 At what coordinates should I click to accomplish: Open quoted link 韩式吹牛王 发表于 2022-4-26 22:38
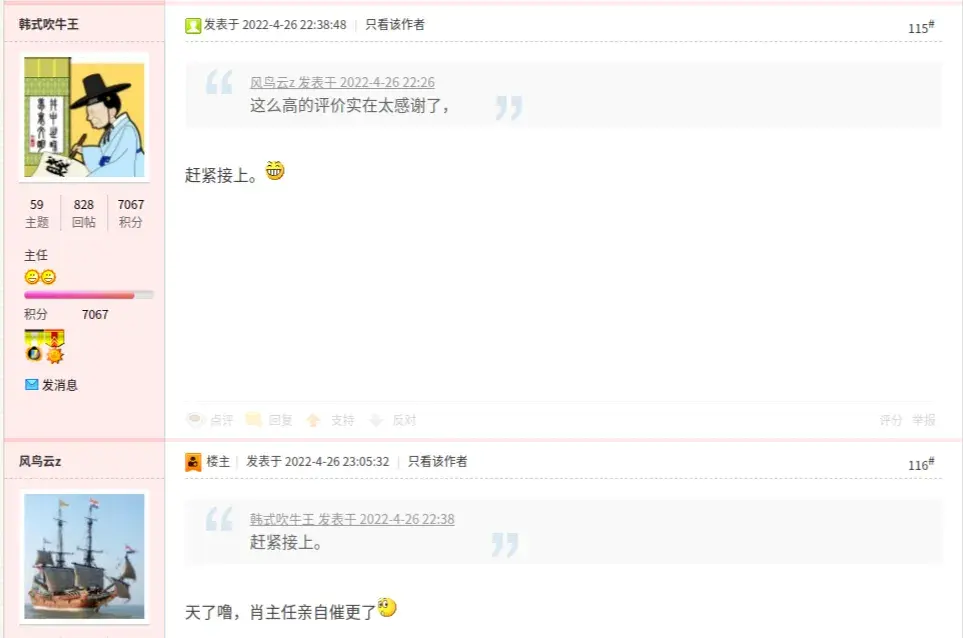click(x=352, y=519)
